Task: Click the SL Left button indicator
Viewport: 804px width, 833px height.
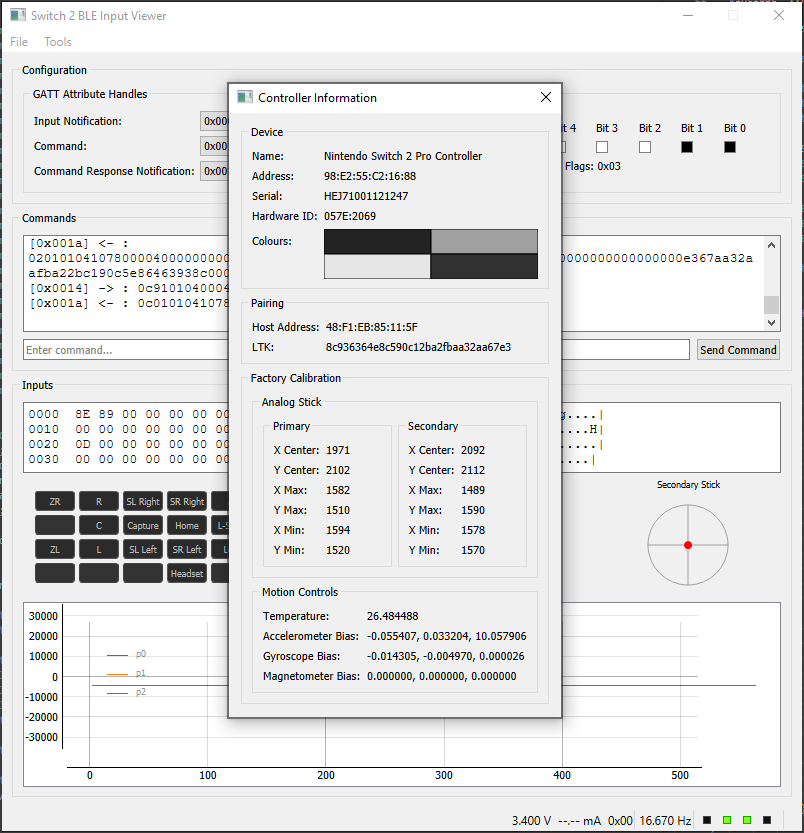Action: (x=143, y=549)
